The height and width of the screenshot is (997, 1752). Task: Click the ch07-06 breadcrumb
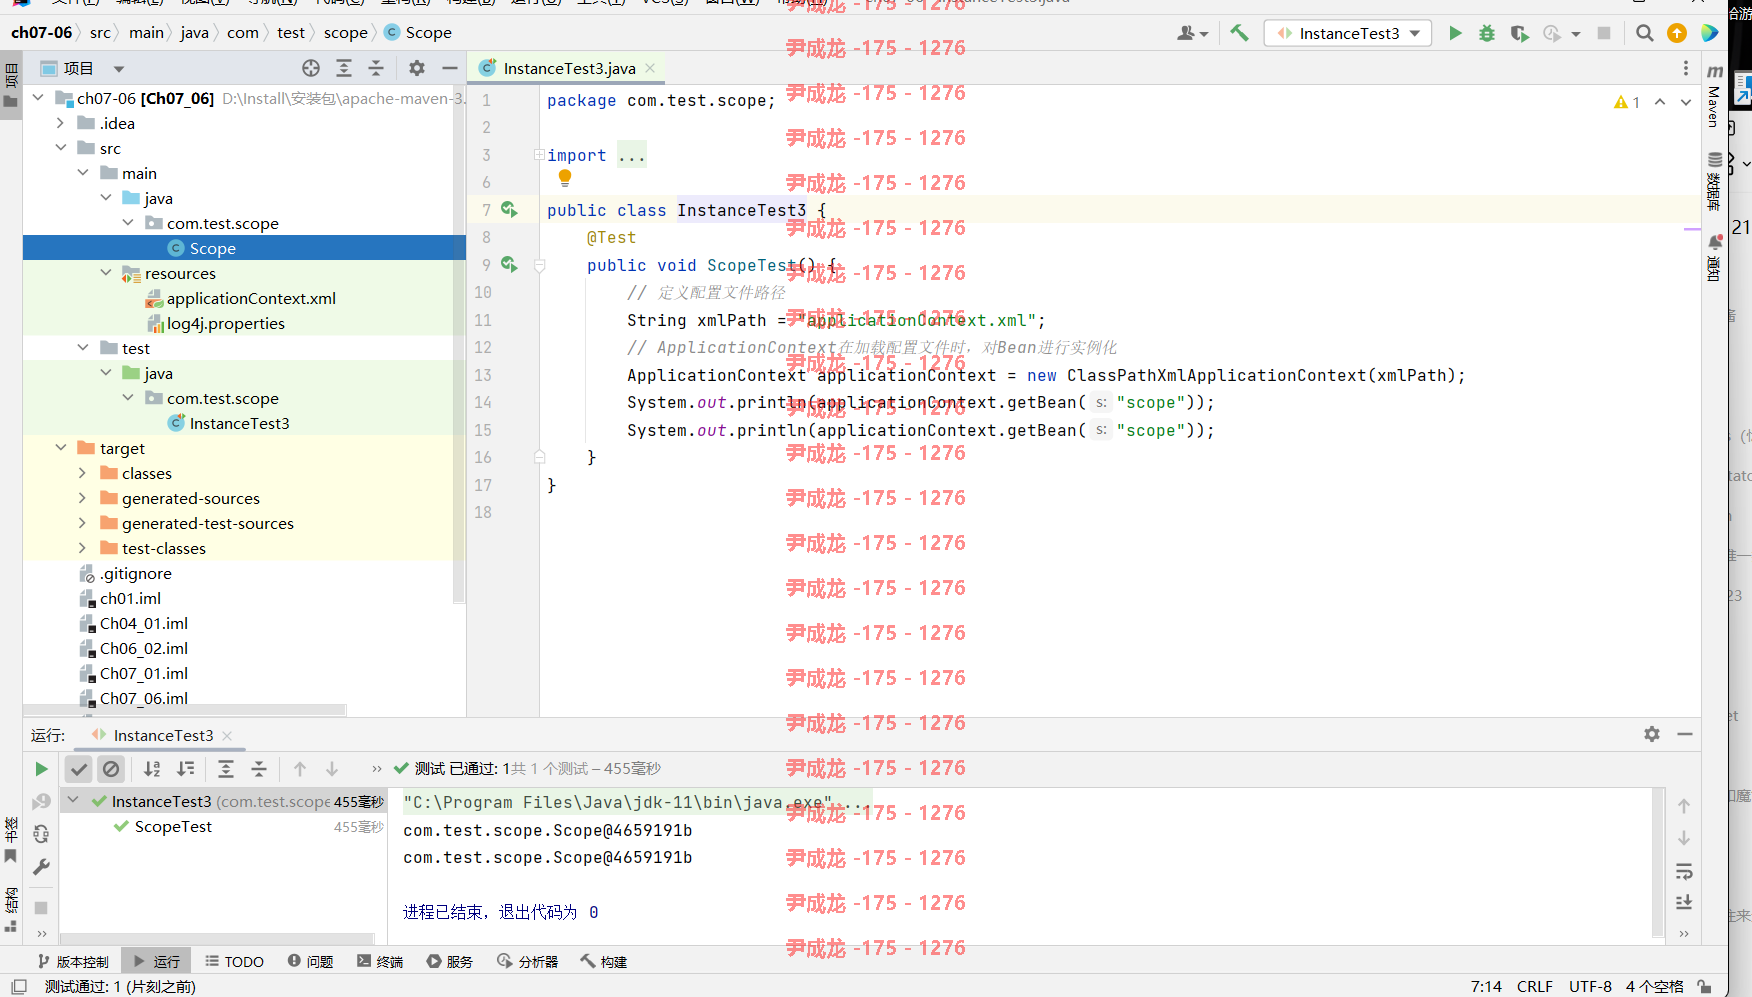click(41, 32)
